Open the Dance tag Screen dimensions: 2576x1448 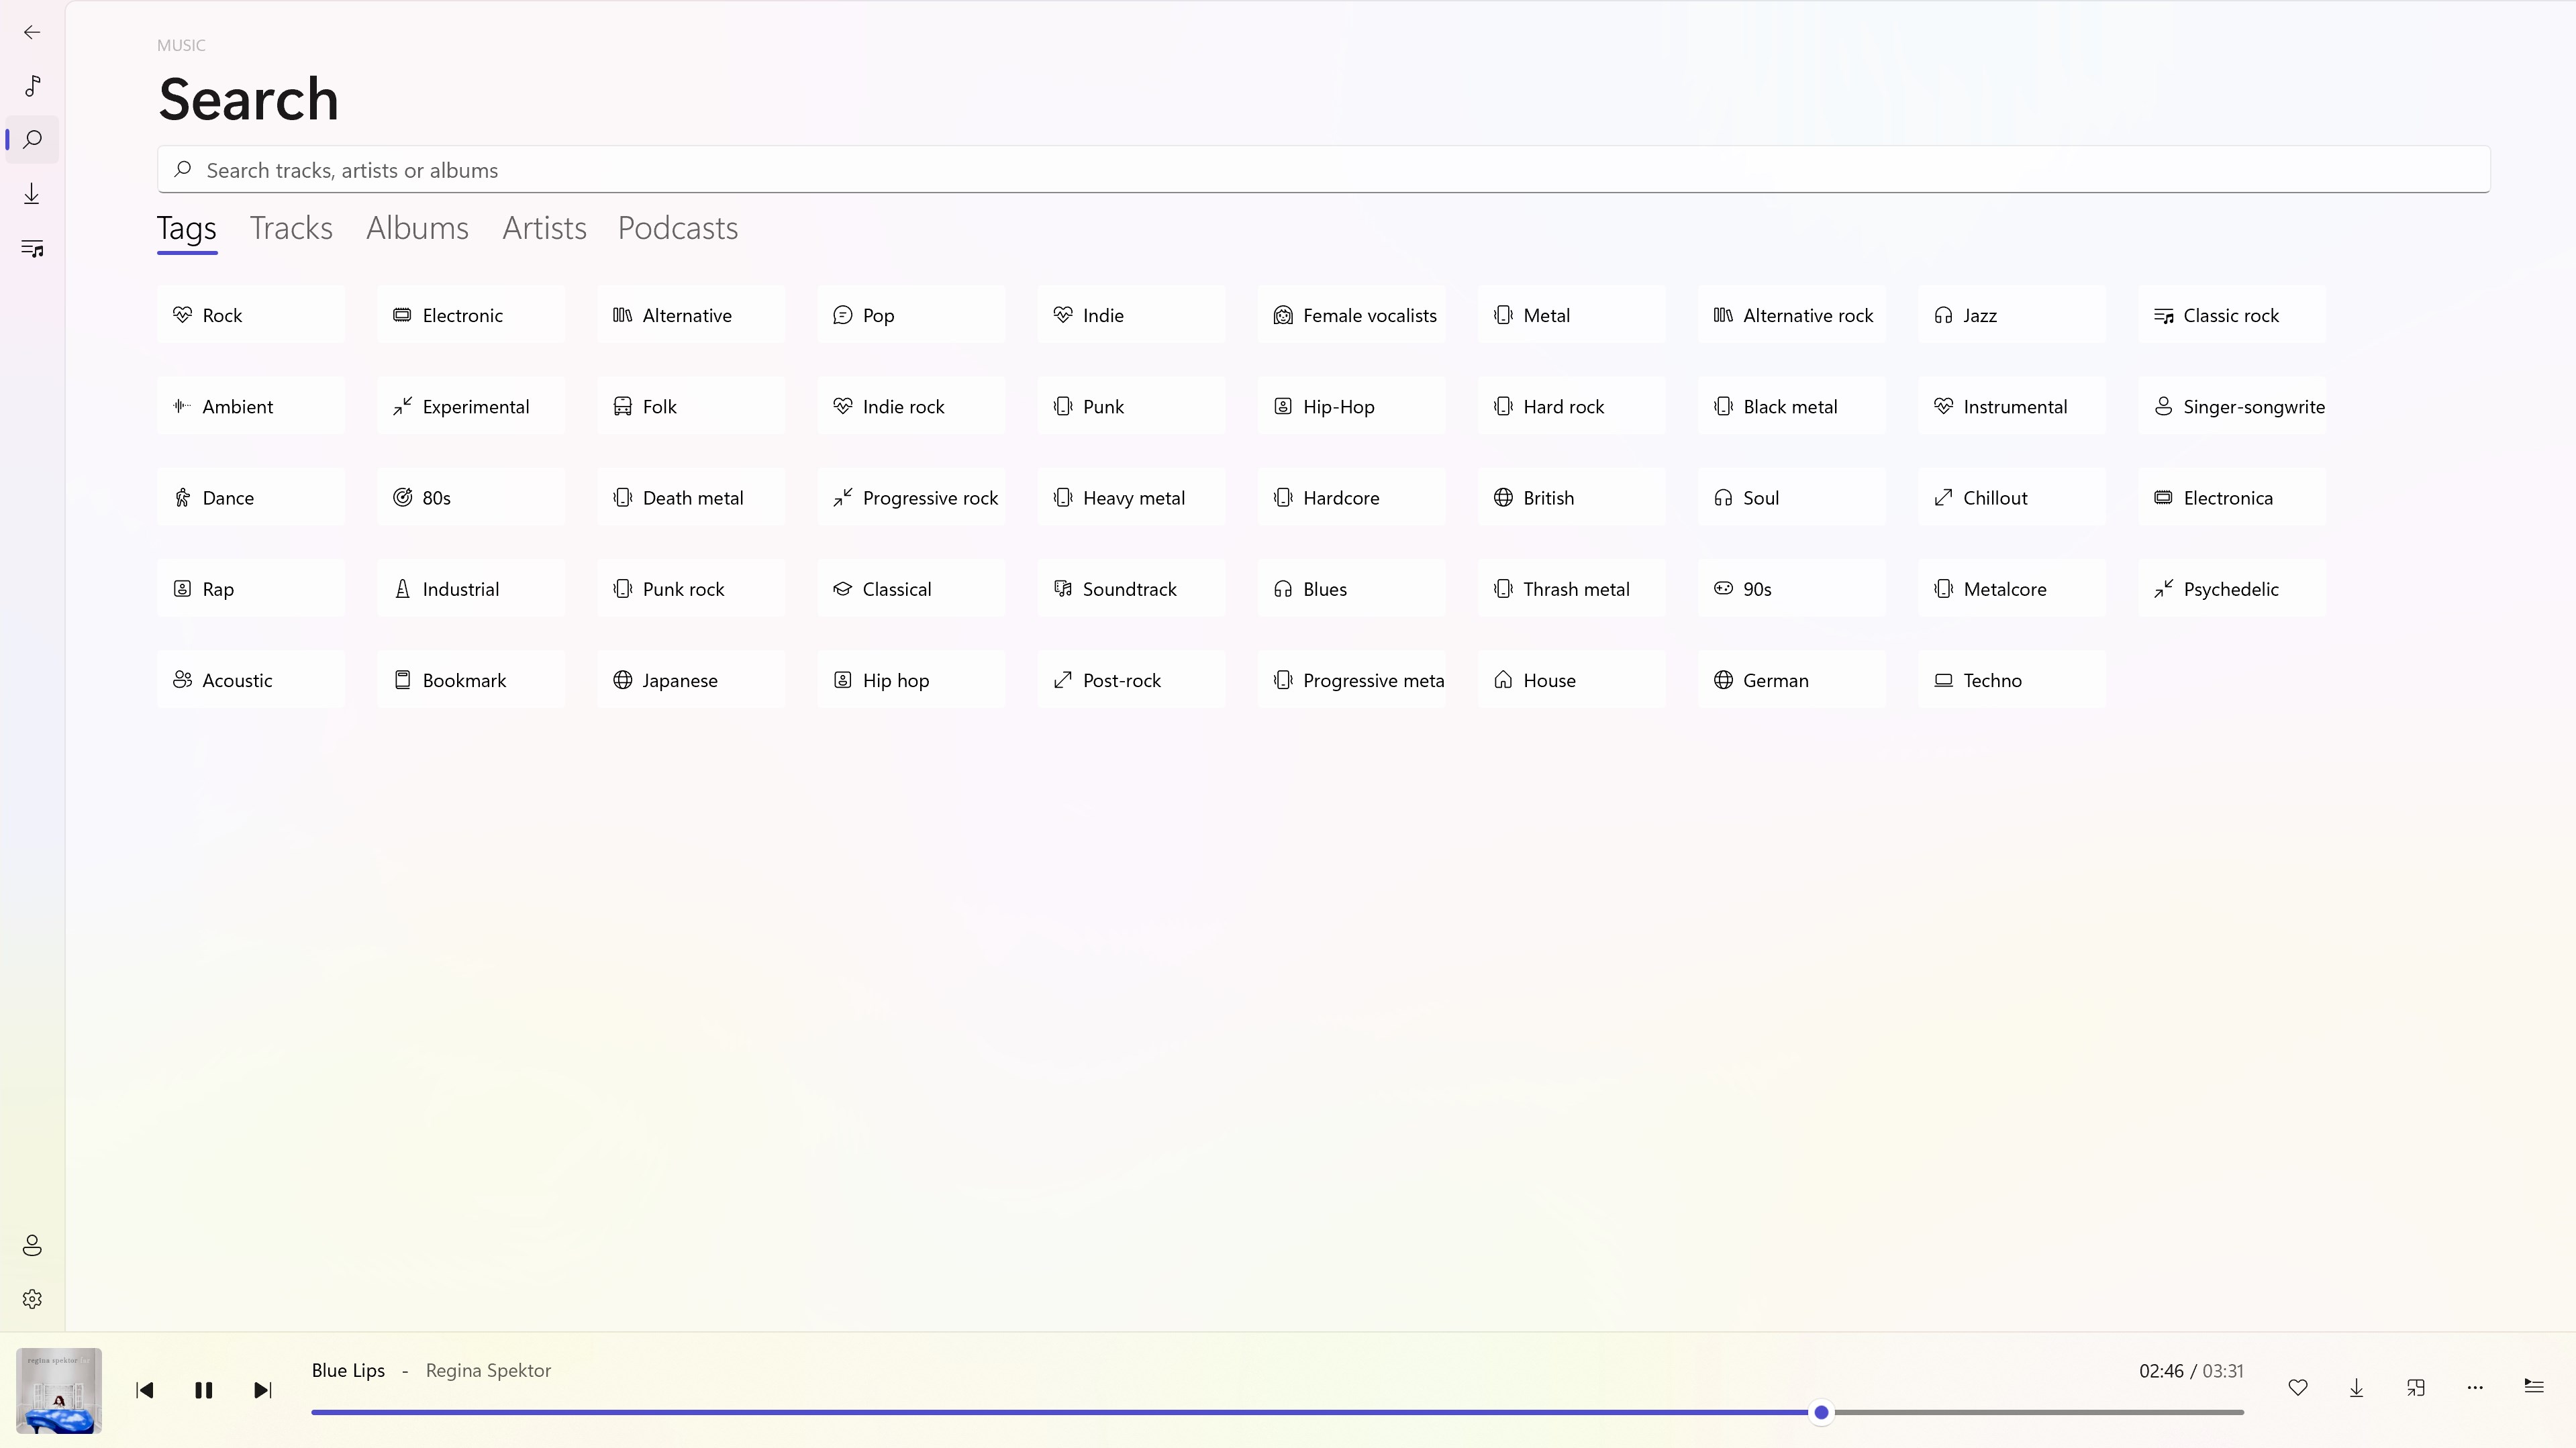click(x=251, y=497)
